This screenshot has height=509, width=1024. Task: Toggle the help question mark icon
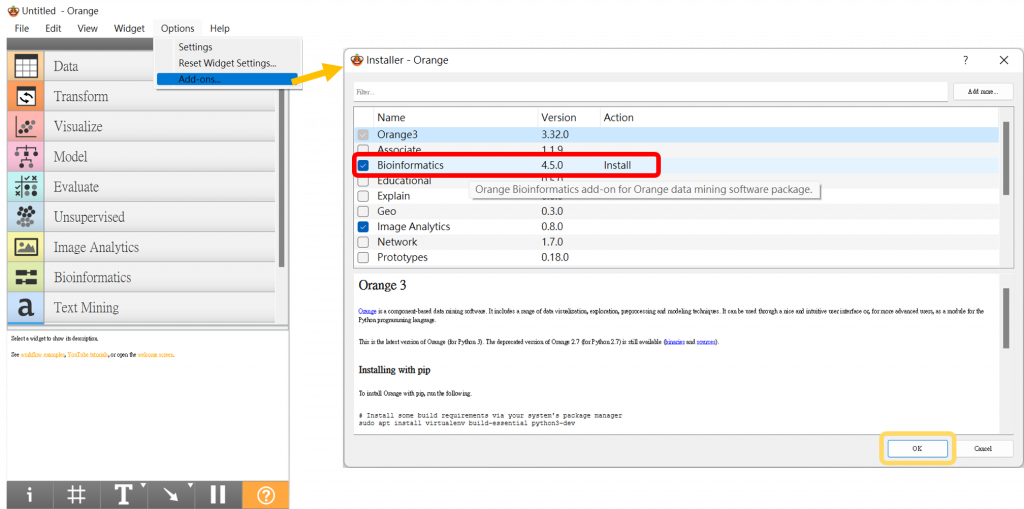266,495
